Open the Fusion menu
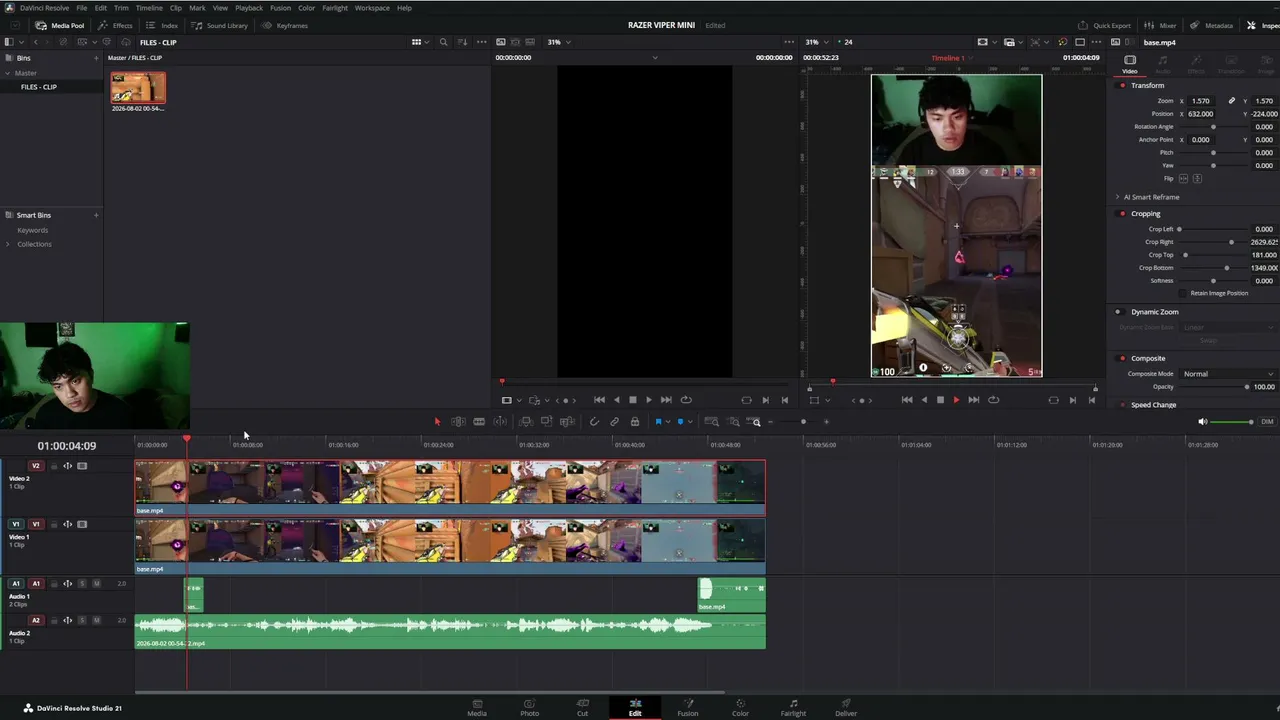The image size is (1280, 720). pos(280,8)
